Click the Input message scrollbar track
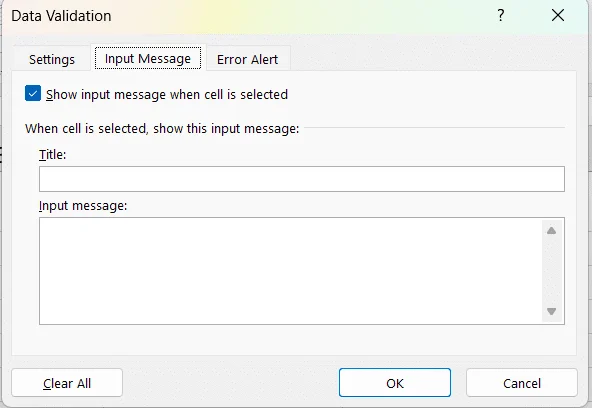This screenshot has height=408, width=592. tap(551, 271)
